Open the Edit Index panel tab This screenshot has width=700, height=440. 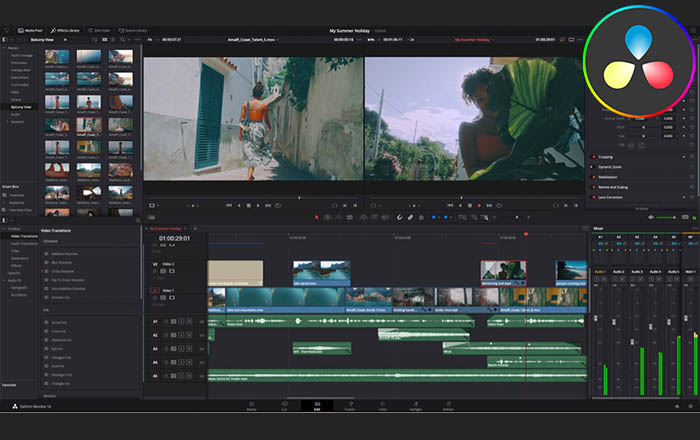[99, 30]
